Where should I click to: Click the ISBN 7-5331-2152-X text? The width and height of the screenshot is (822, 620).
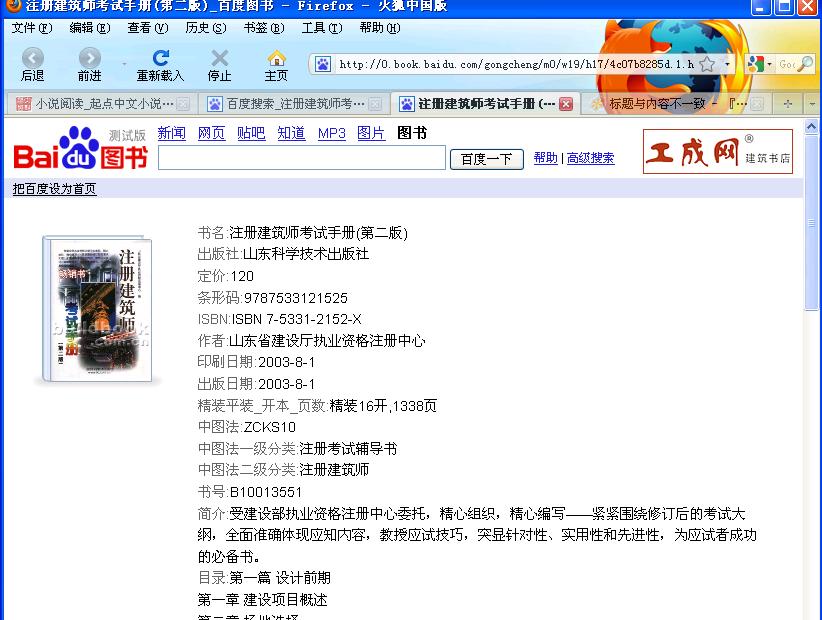pos(297,319)
